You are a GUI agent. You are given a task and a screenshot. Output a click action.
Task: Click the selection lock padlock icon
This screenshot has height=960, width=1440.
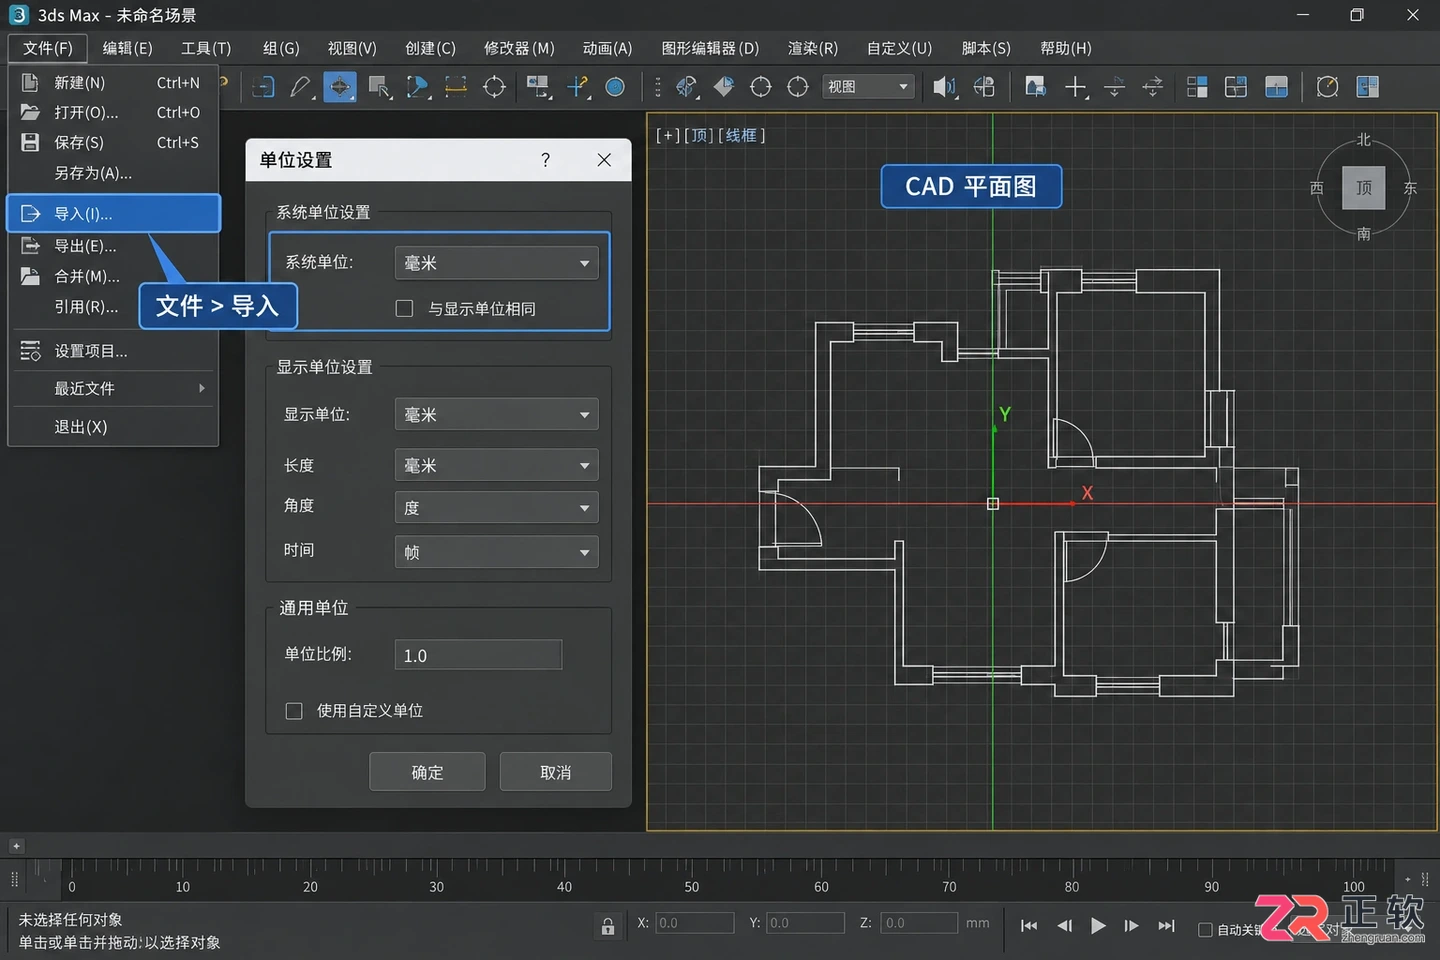607,925
